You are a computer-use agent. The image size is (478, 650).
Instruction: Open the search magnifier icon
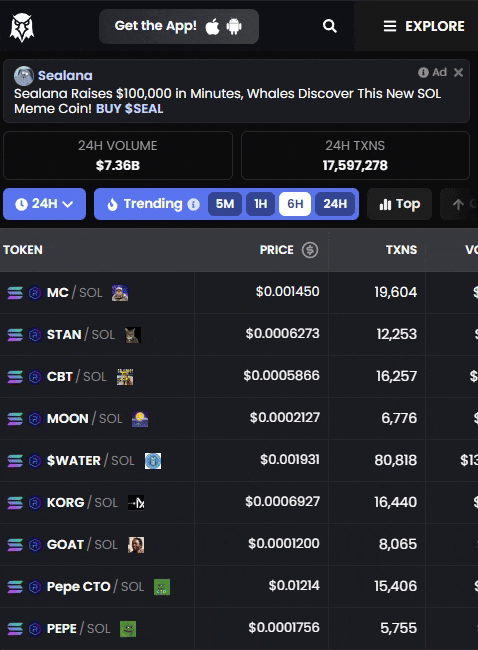pos(330,26)
